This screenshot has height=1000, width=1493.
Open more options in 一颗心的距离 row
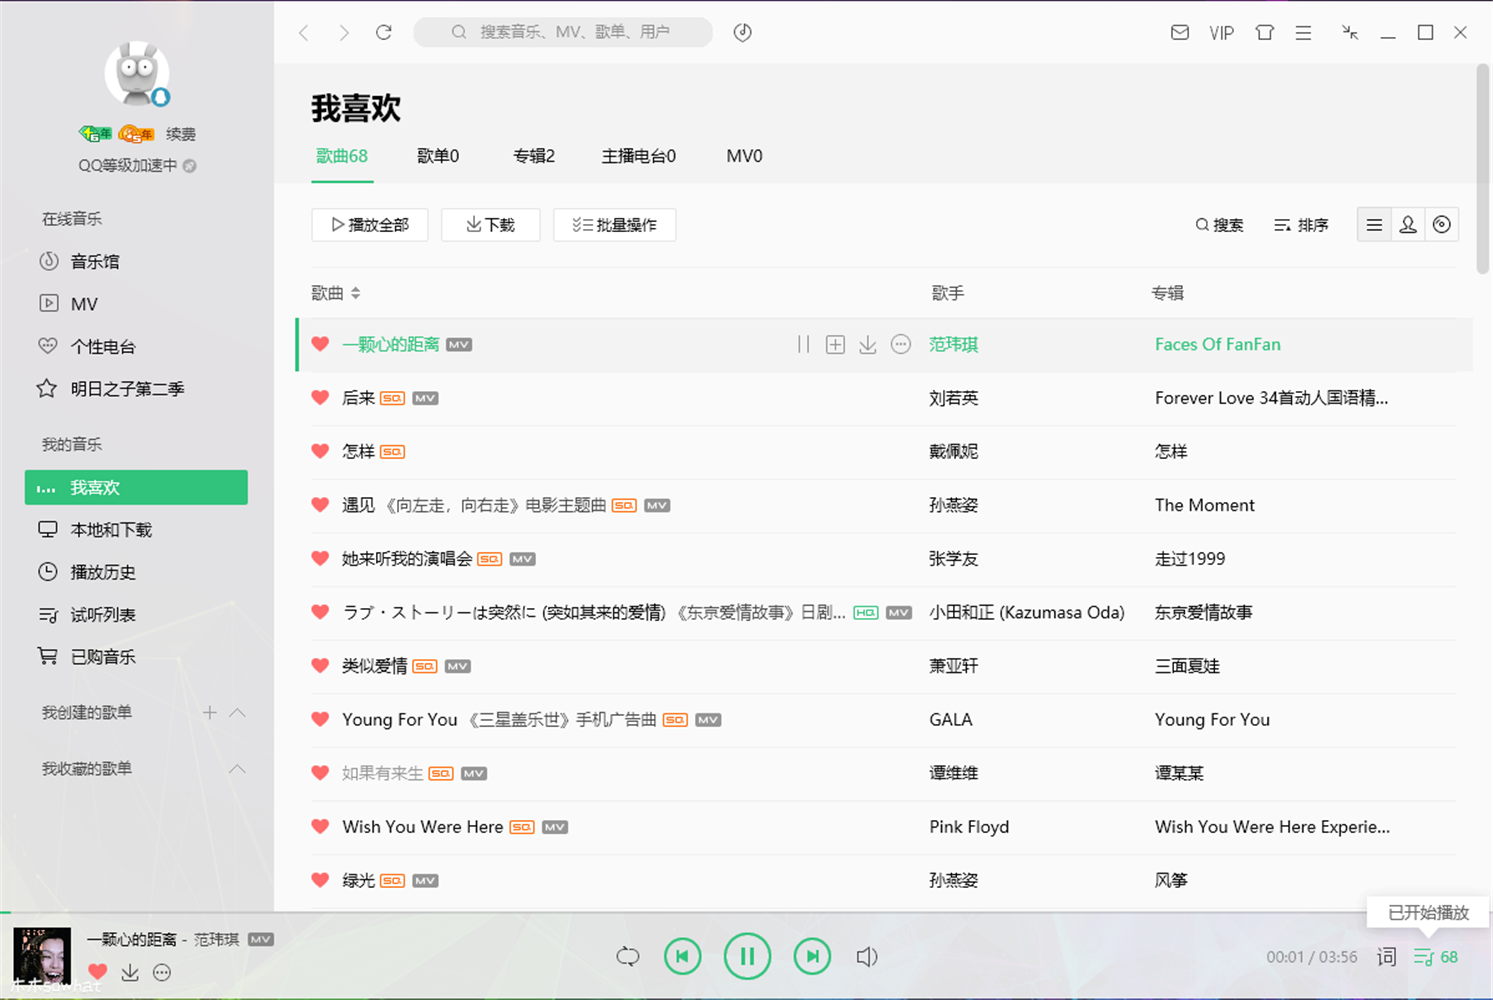(901, 345)
